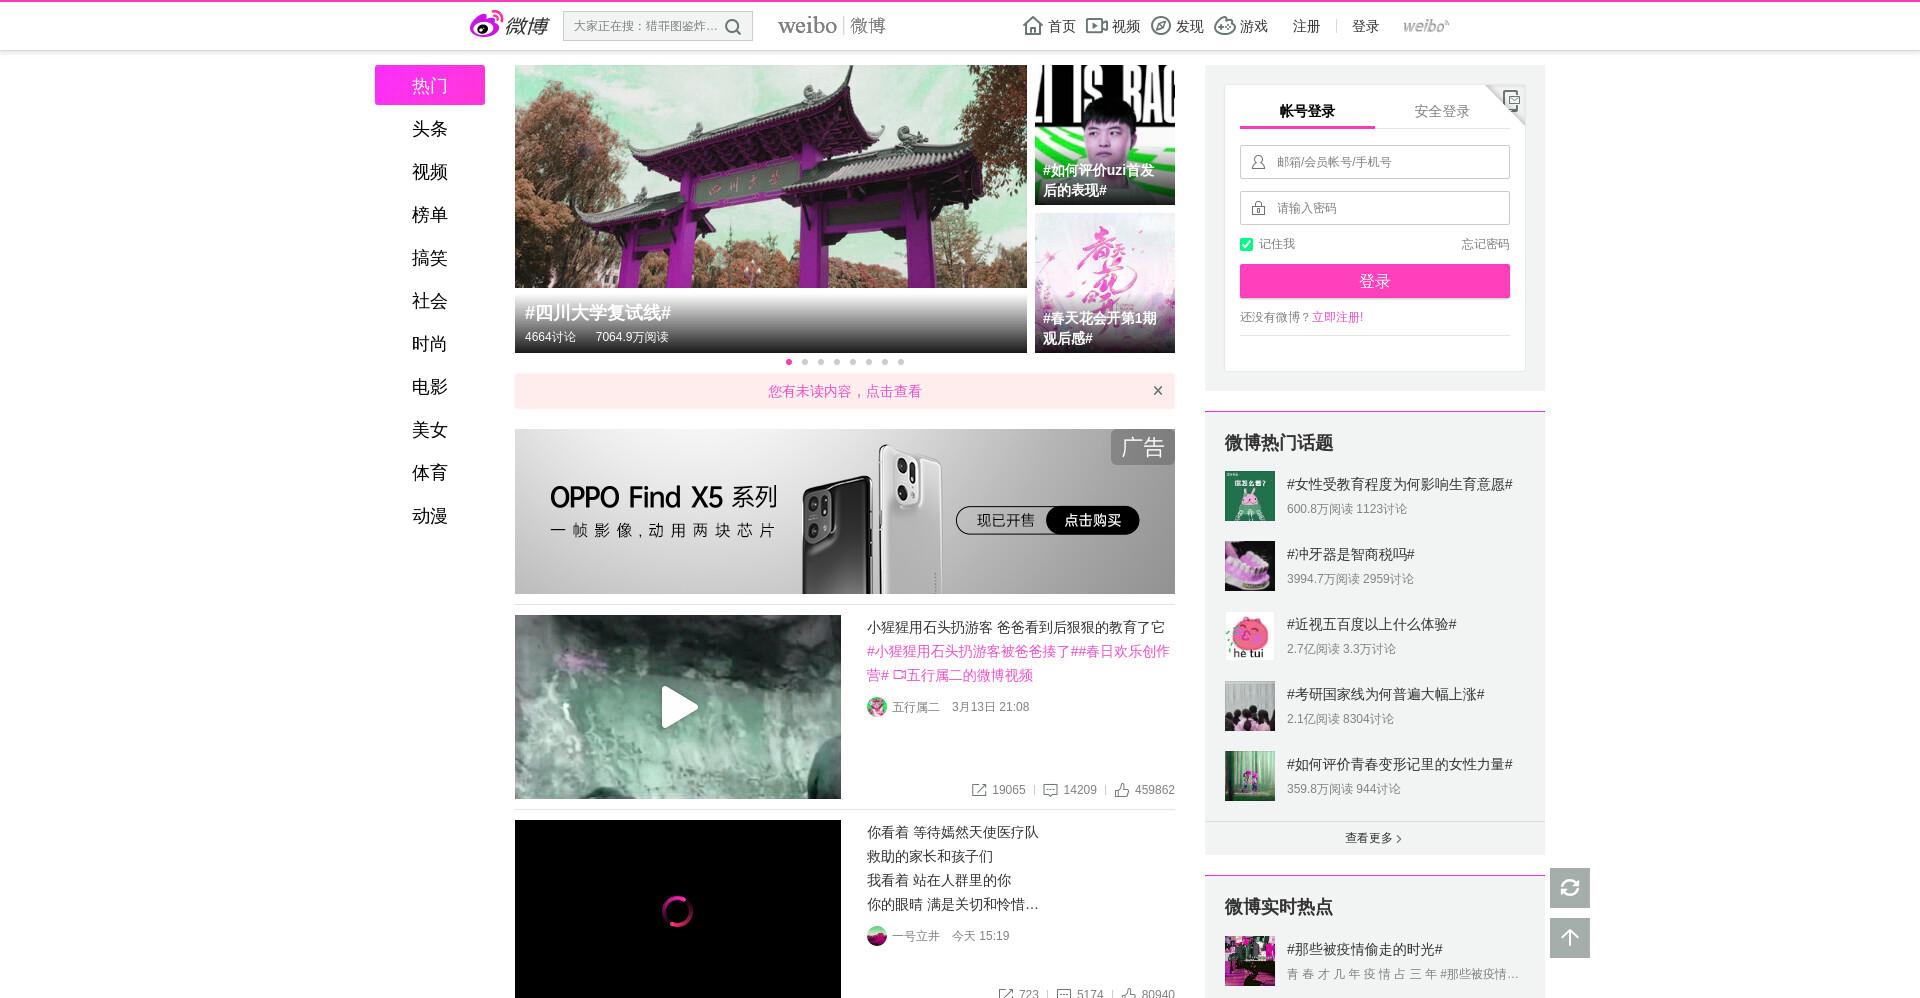Click 注册 in header
Screen dimensions: 1920x998
tap(1306, 26)
